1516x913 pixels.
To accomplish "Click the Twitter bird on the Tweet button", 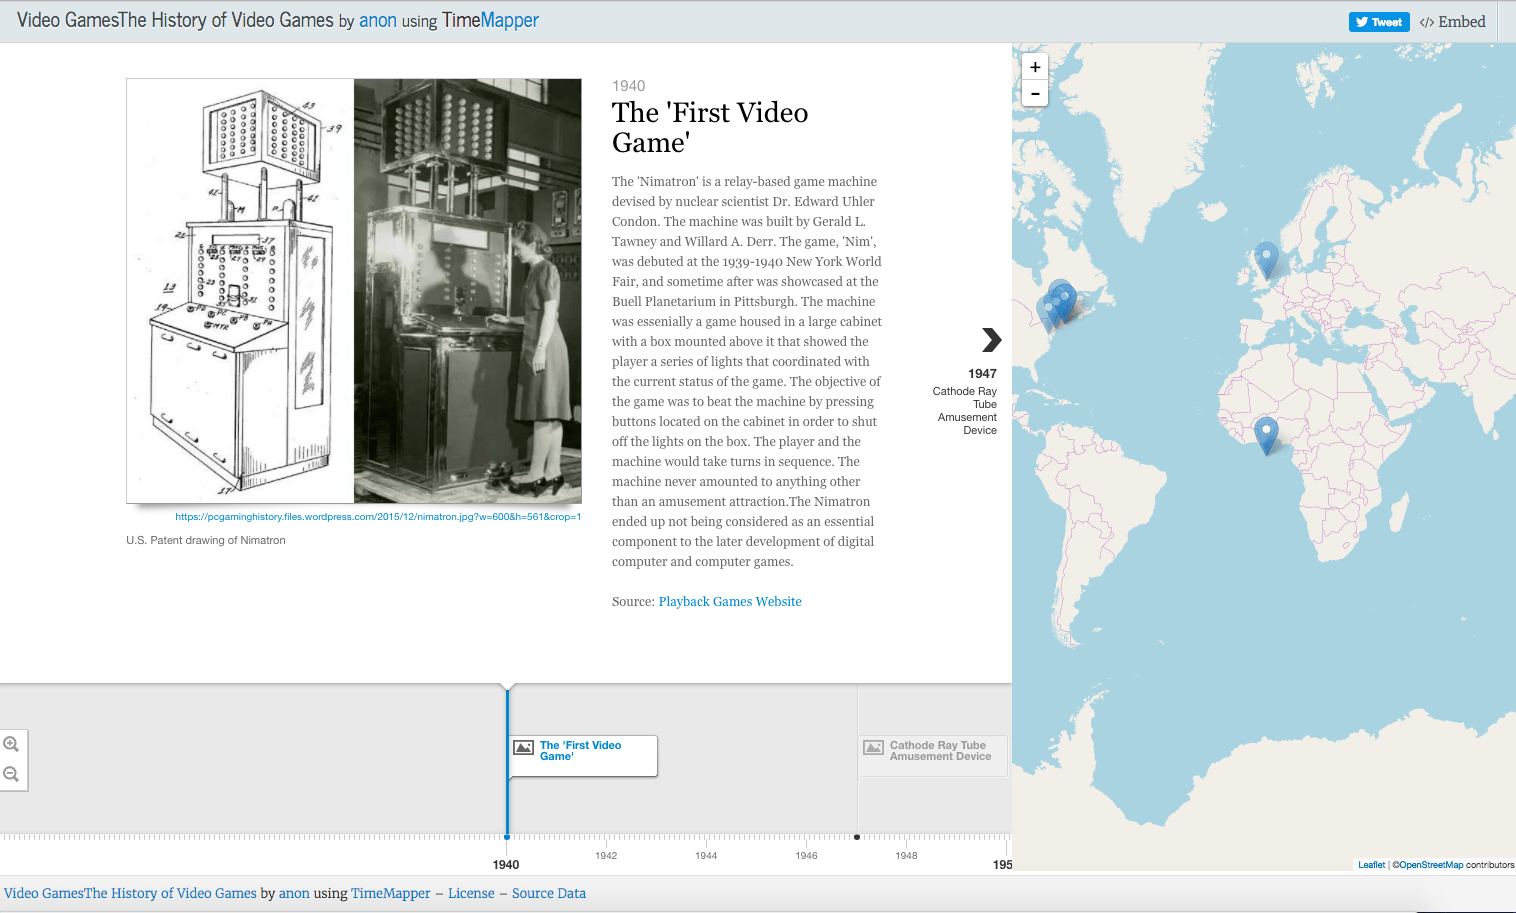I will [1362, 20].
